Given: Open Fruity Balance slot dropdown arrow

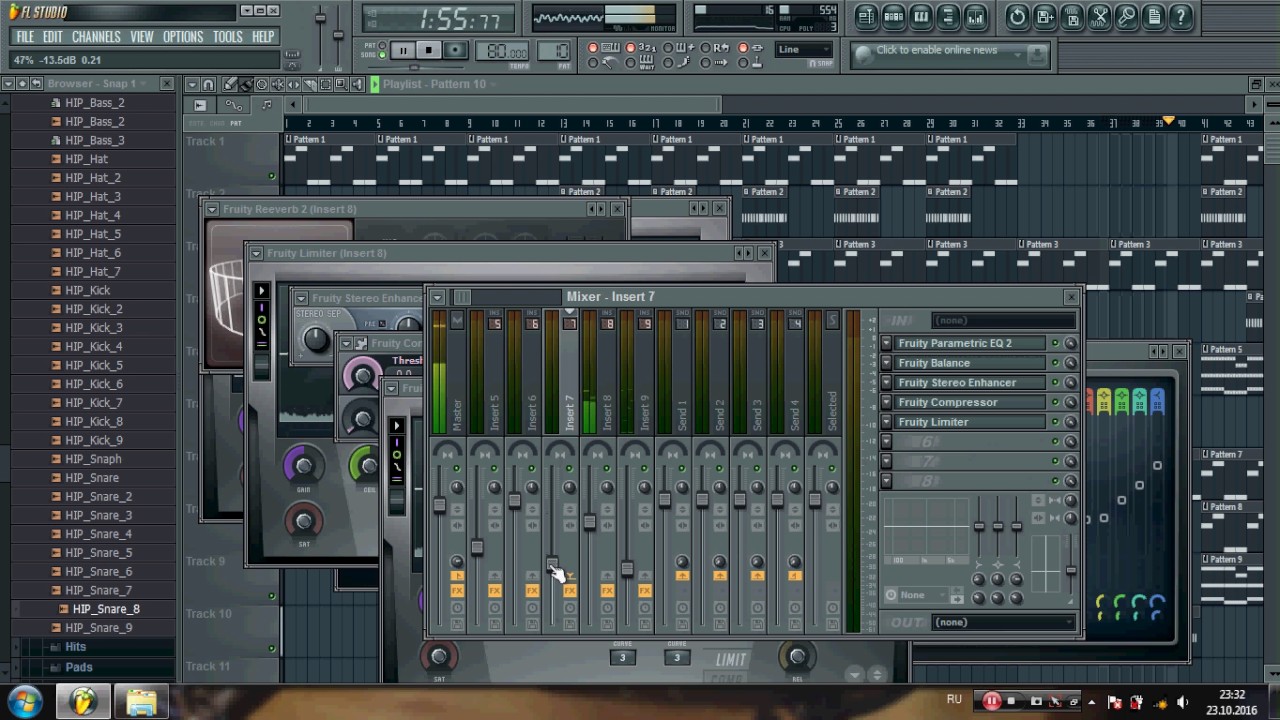Looking at the screenshot, I should pos(886,363).
